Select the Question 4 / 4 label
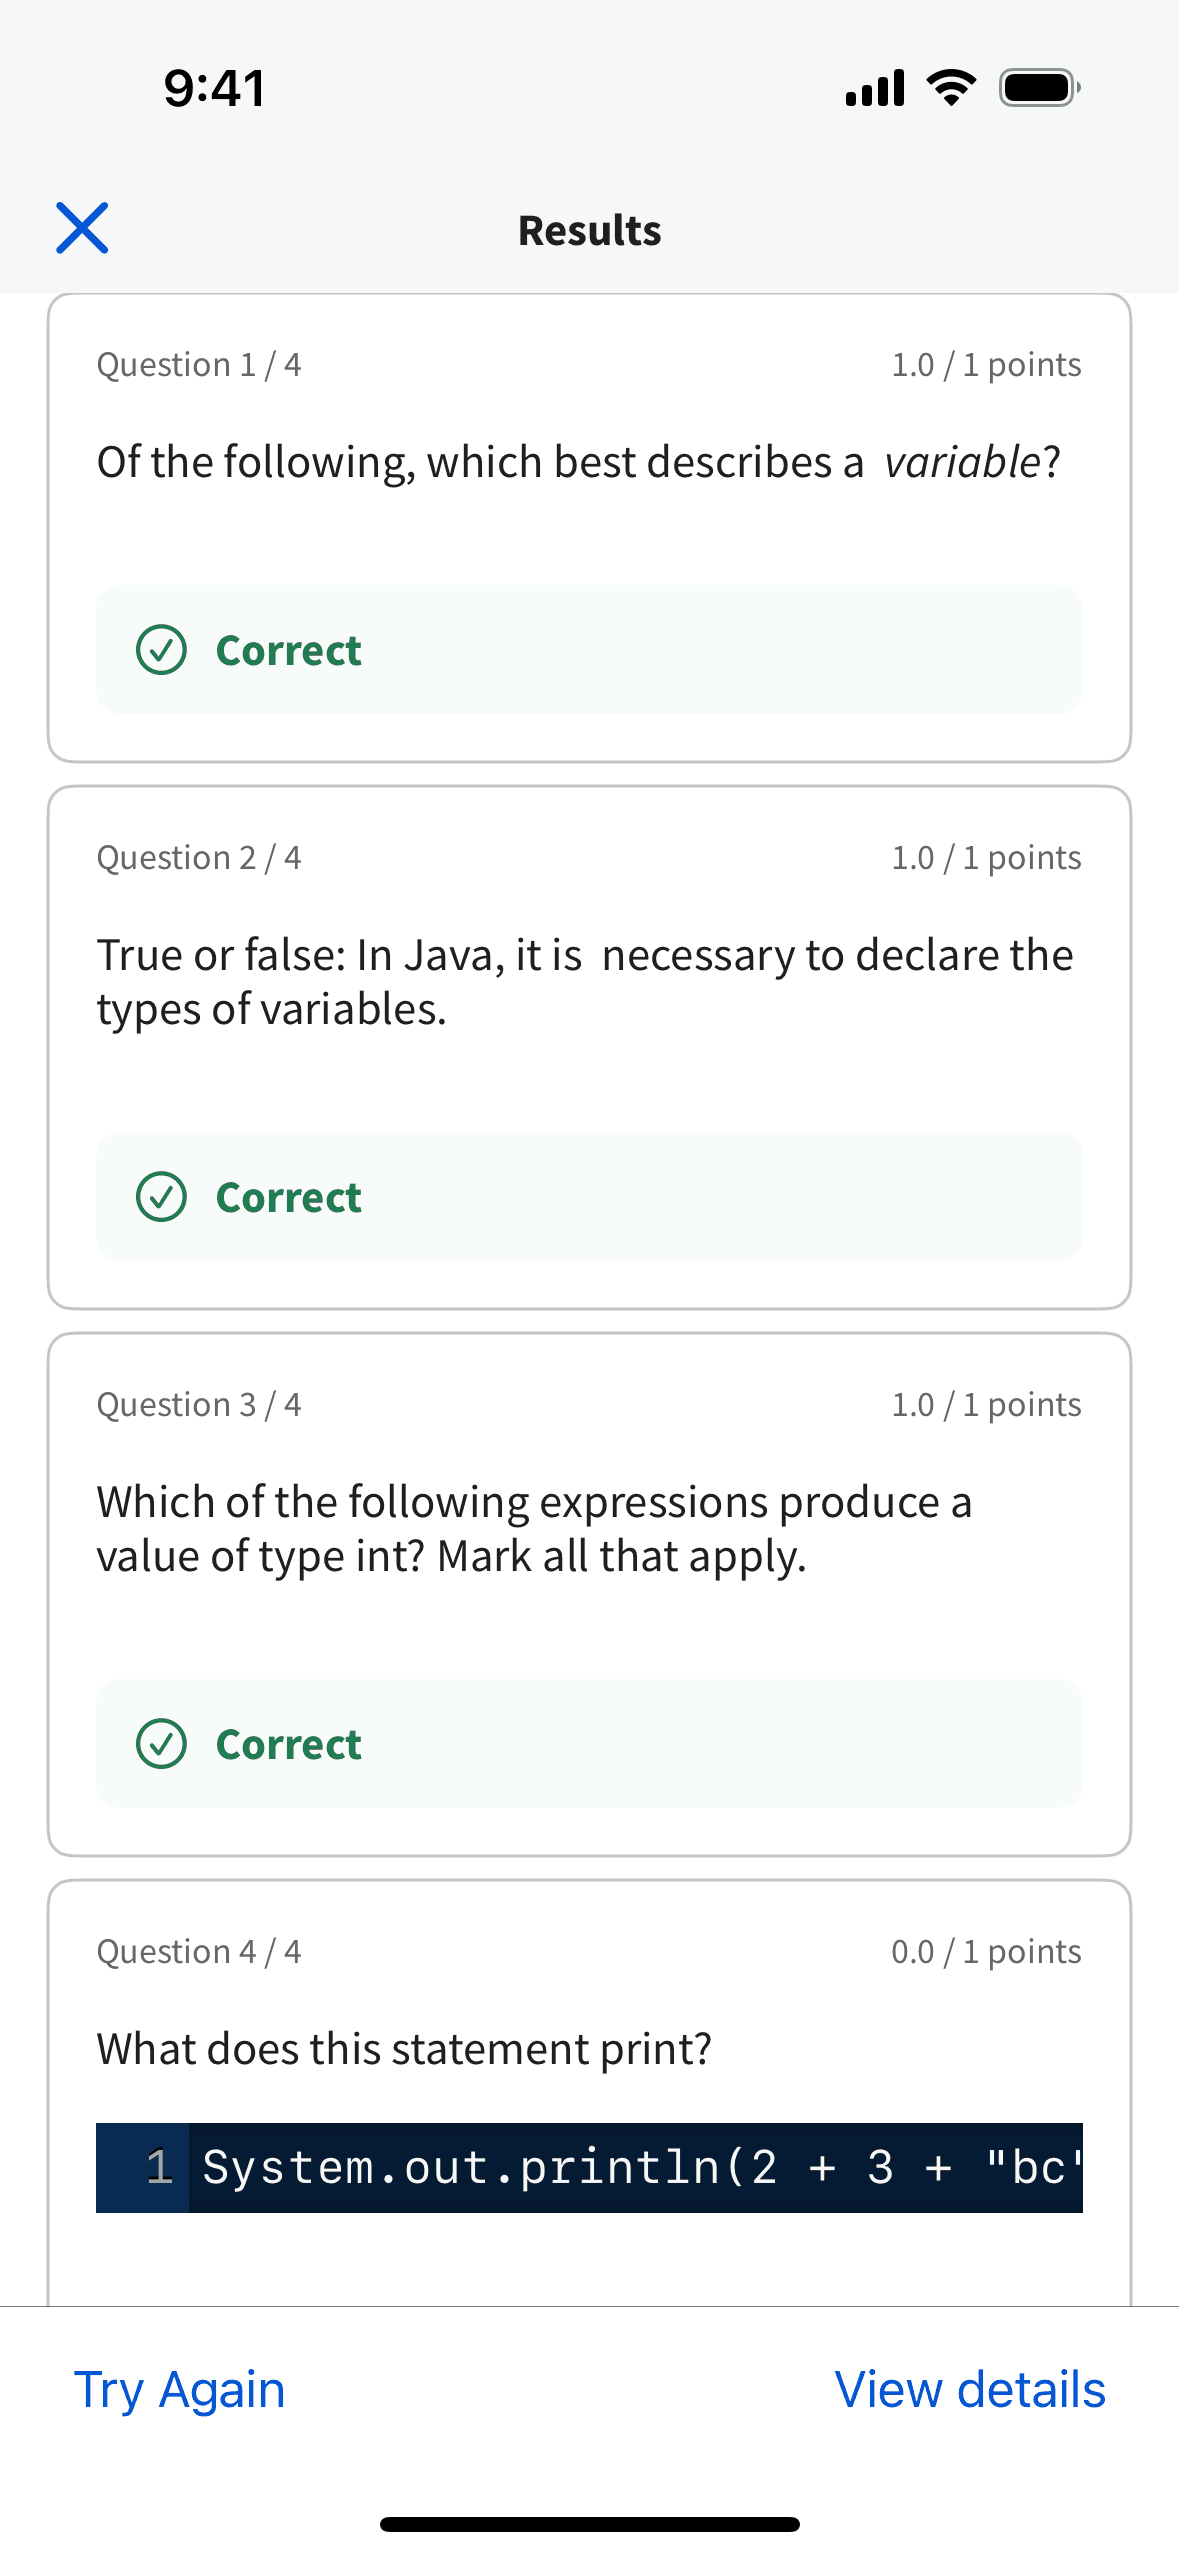1179x2556 pixels. (x=199, y=1951)
